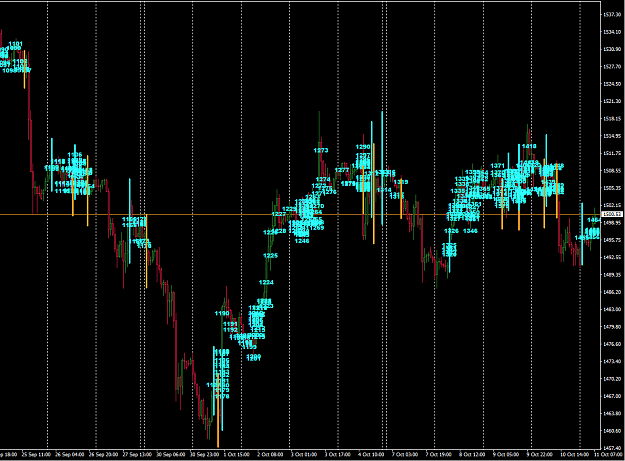The height and width of the screenshot is (461, 625).
Task: Select trade label 1246
Action: 302,241
